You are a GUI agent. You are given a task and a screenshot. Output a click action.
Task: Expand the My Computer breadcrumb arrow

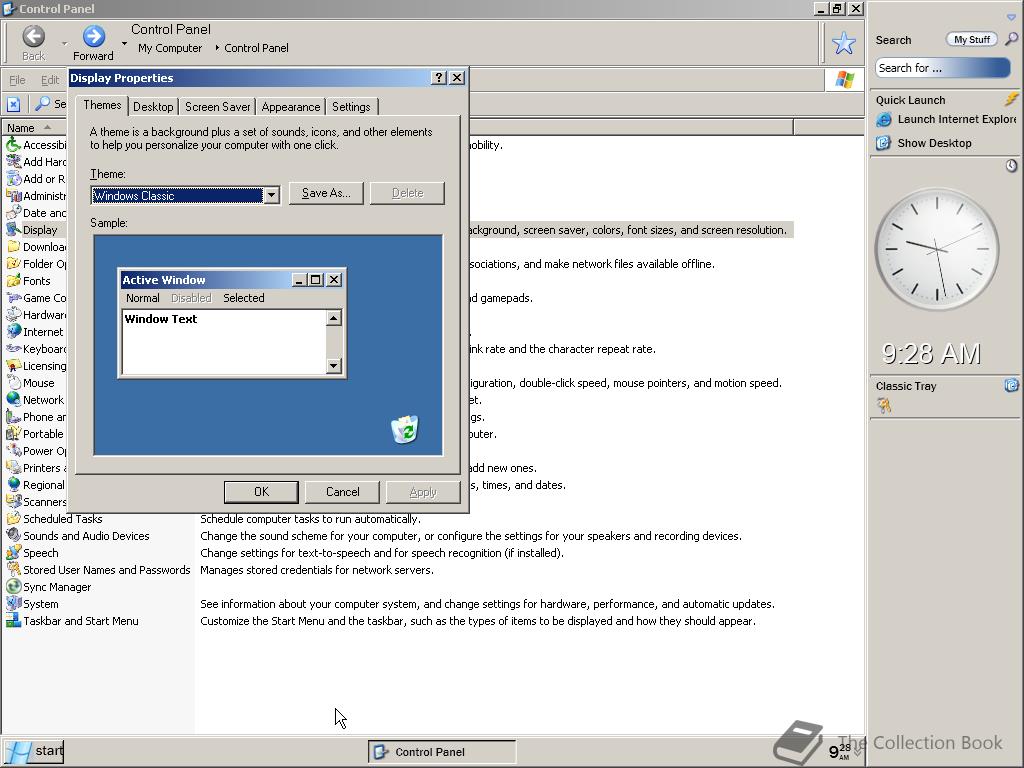217,48
